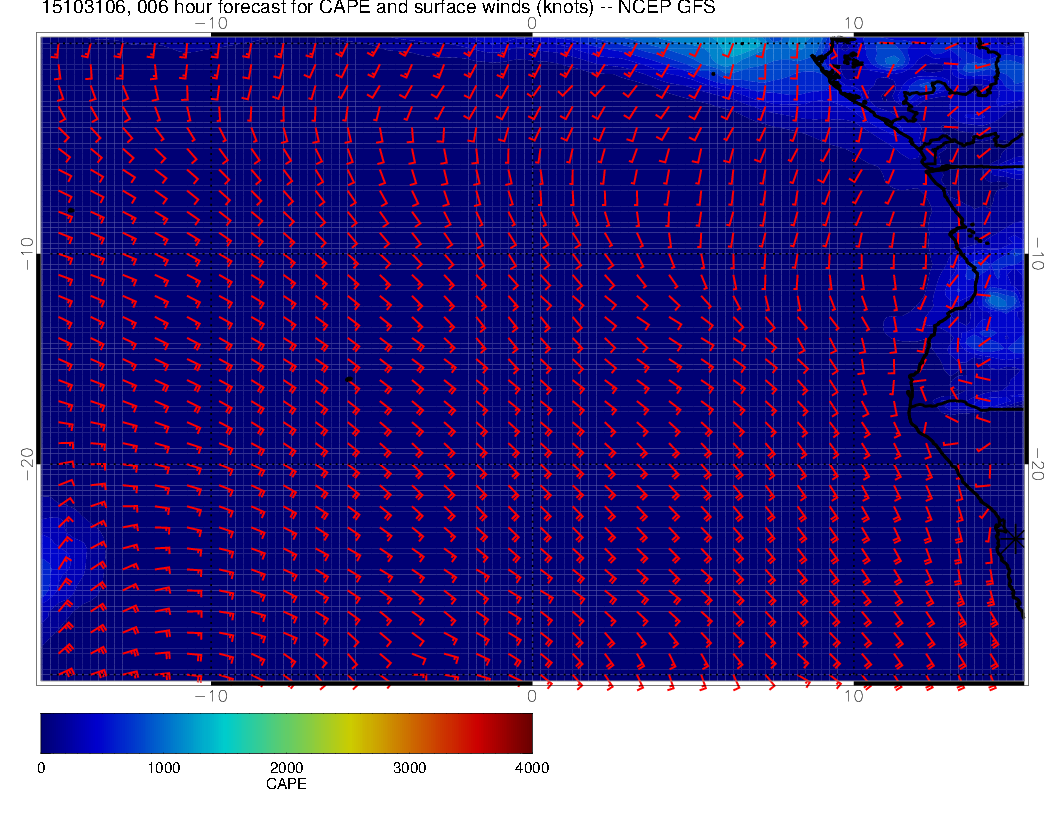
Task: Click the left axis latitude label -10
Action: [x=27, y=254]
